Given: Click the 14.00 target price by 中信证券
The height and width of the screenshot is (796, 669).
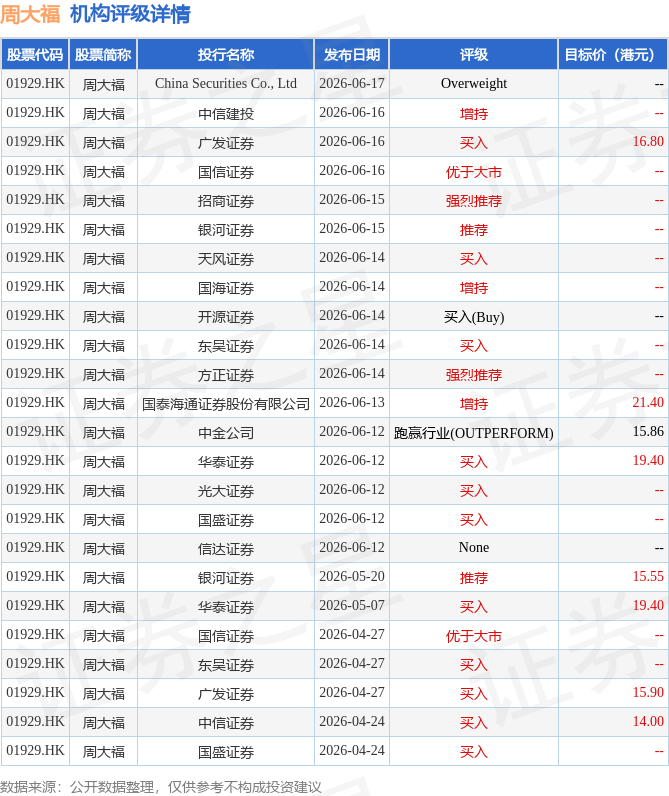Looking at the screenshot, I should pos(648,721).
